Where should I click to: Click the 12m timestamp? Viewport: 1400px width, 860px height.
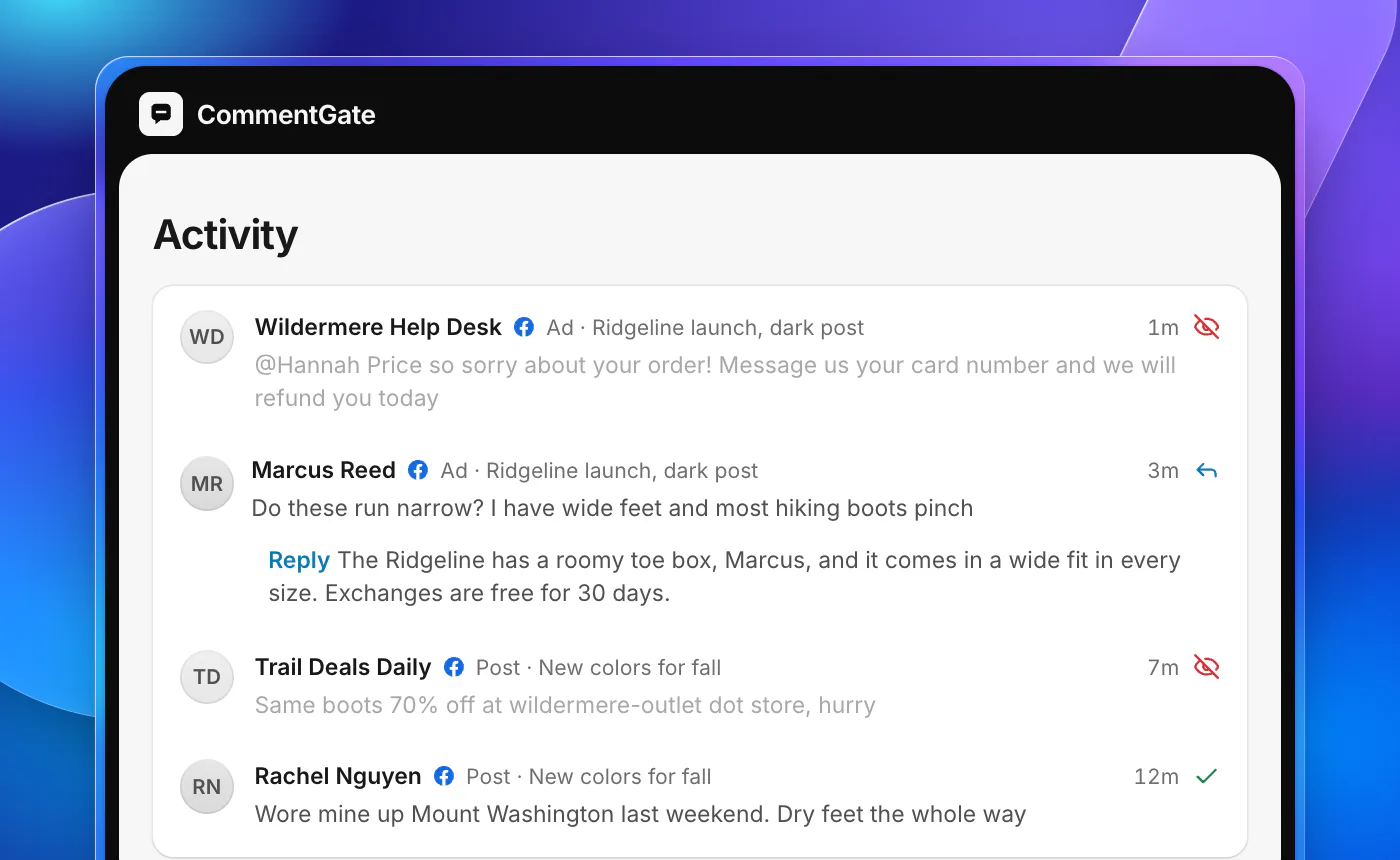point(1156,777)
